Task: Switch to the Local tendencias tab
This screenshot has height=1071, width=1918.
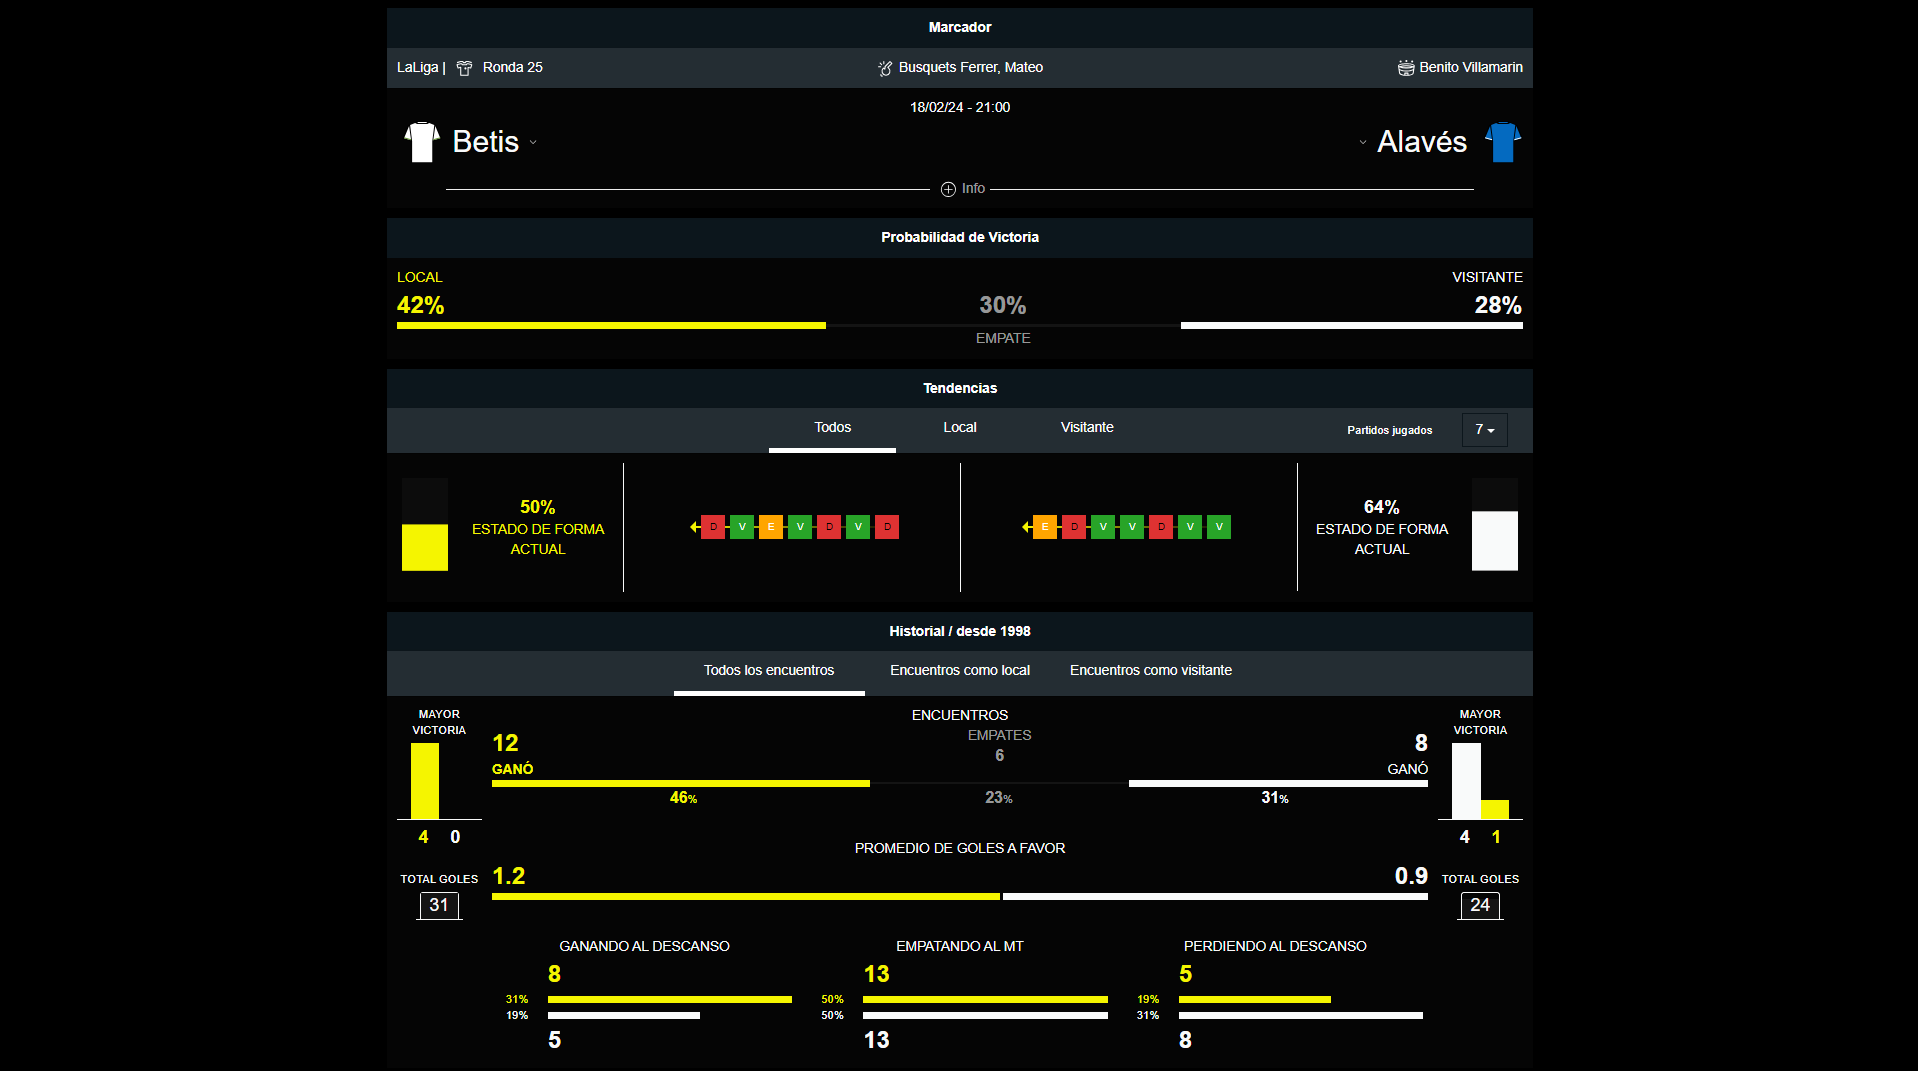Action: point(960,428)
